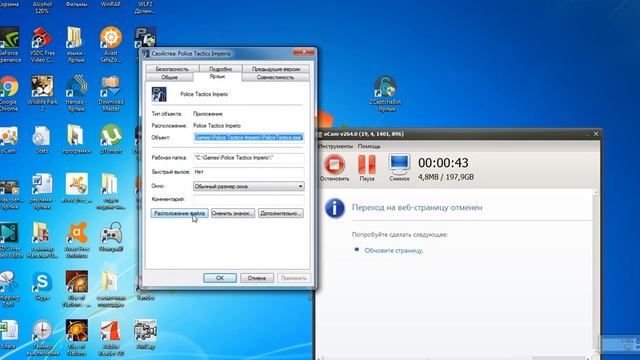Open the Adobe Reader shortcut
The width and height of the screenshot is (640, 360).
pyautogui.click(x=111, y=338)
